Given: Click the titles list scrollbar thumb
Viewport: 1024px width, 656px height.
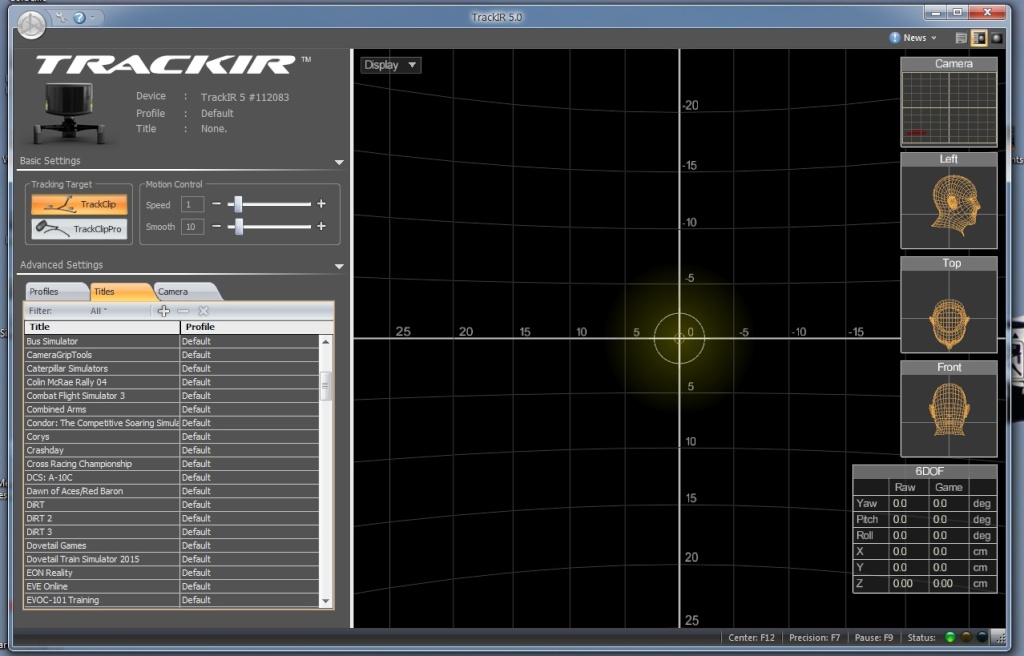Looking at the screenshot, I should (325, 385).
